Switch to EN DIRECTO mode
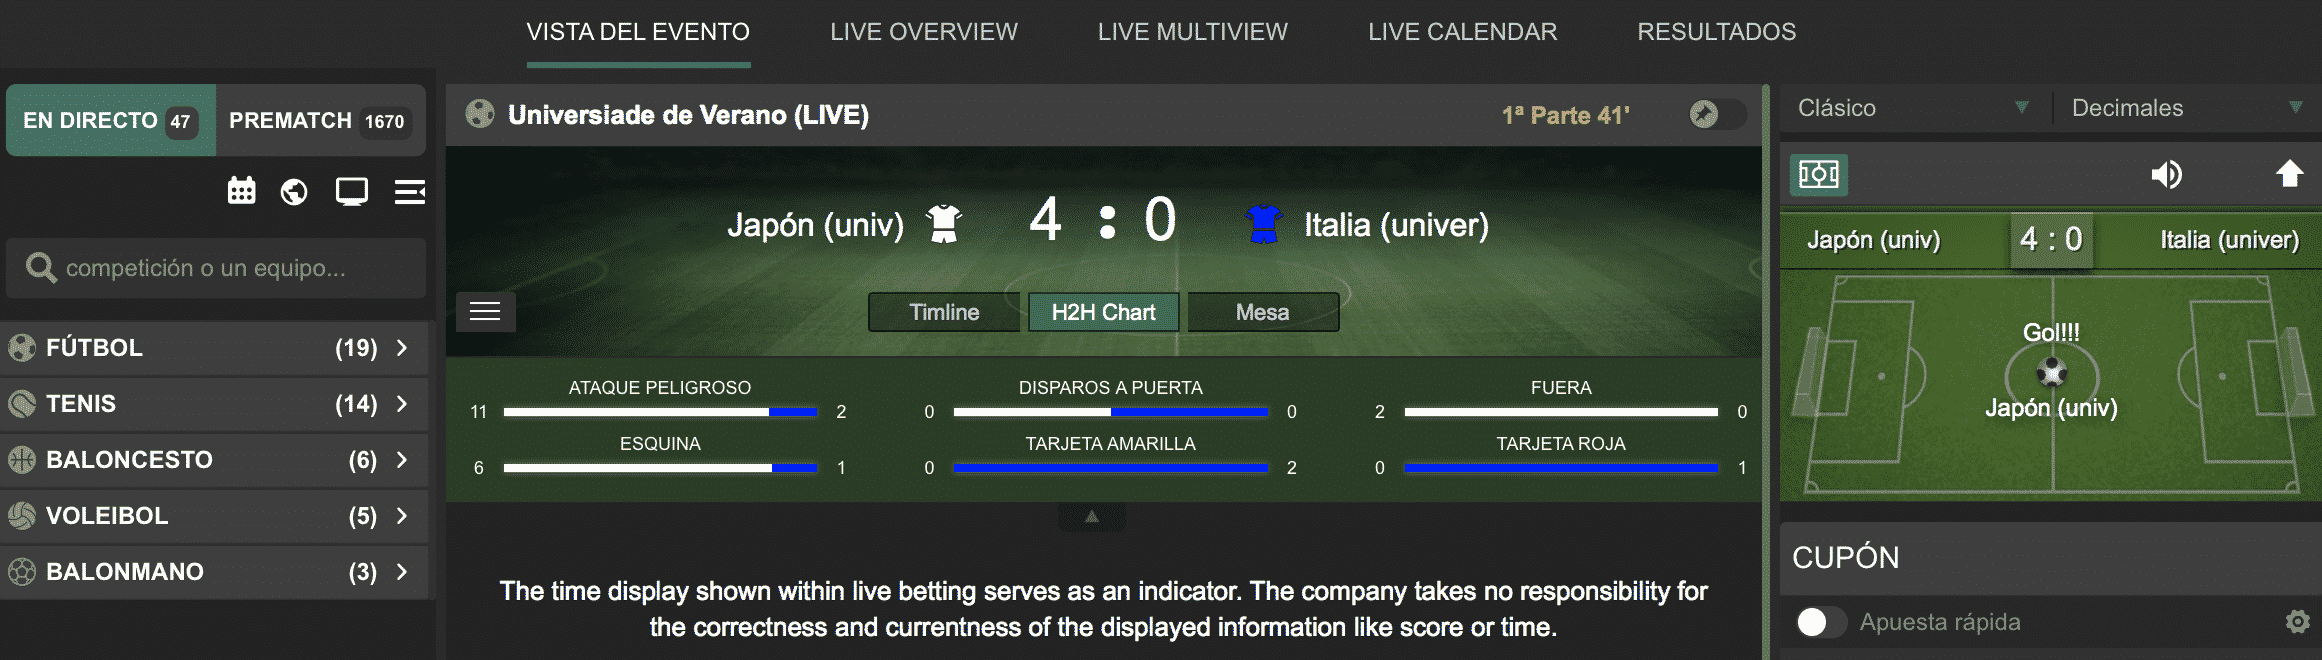 coord(111,120)
